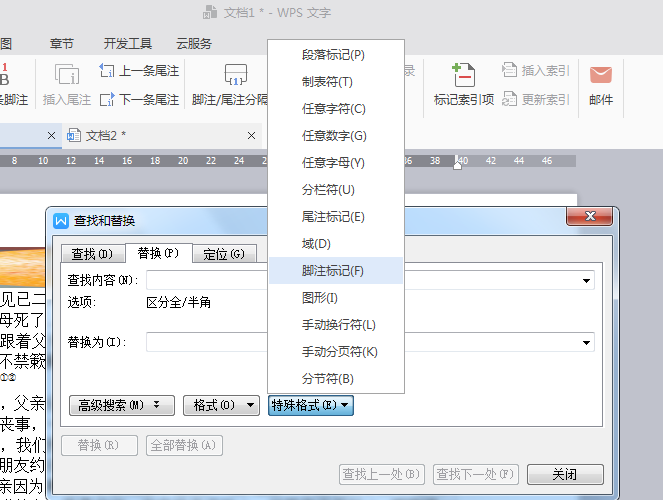The image size is (663, 500).
Task: Open the 章节 ribbon tab
Action: pos(62,44)
